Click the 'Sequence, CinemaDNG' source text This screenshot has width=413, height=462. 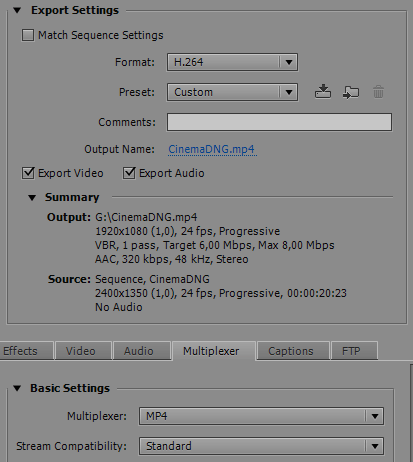point(152,279)
